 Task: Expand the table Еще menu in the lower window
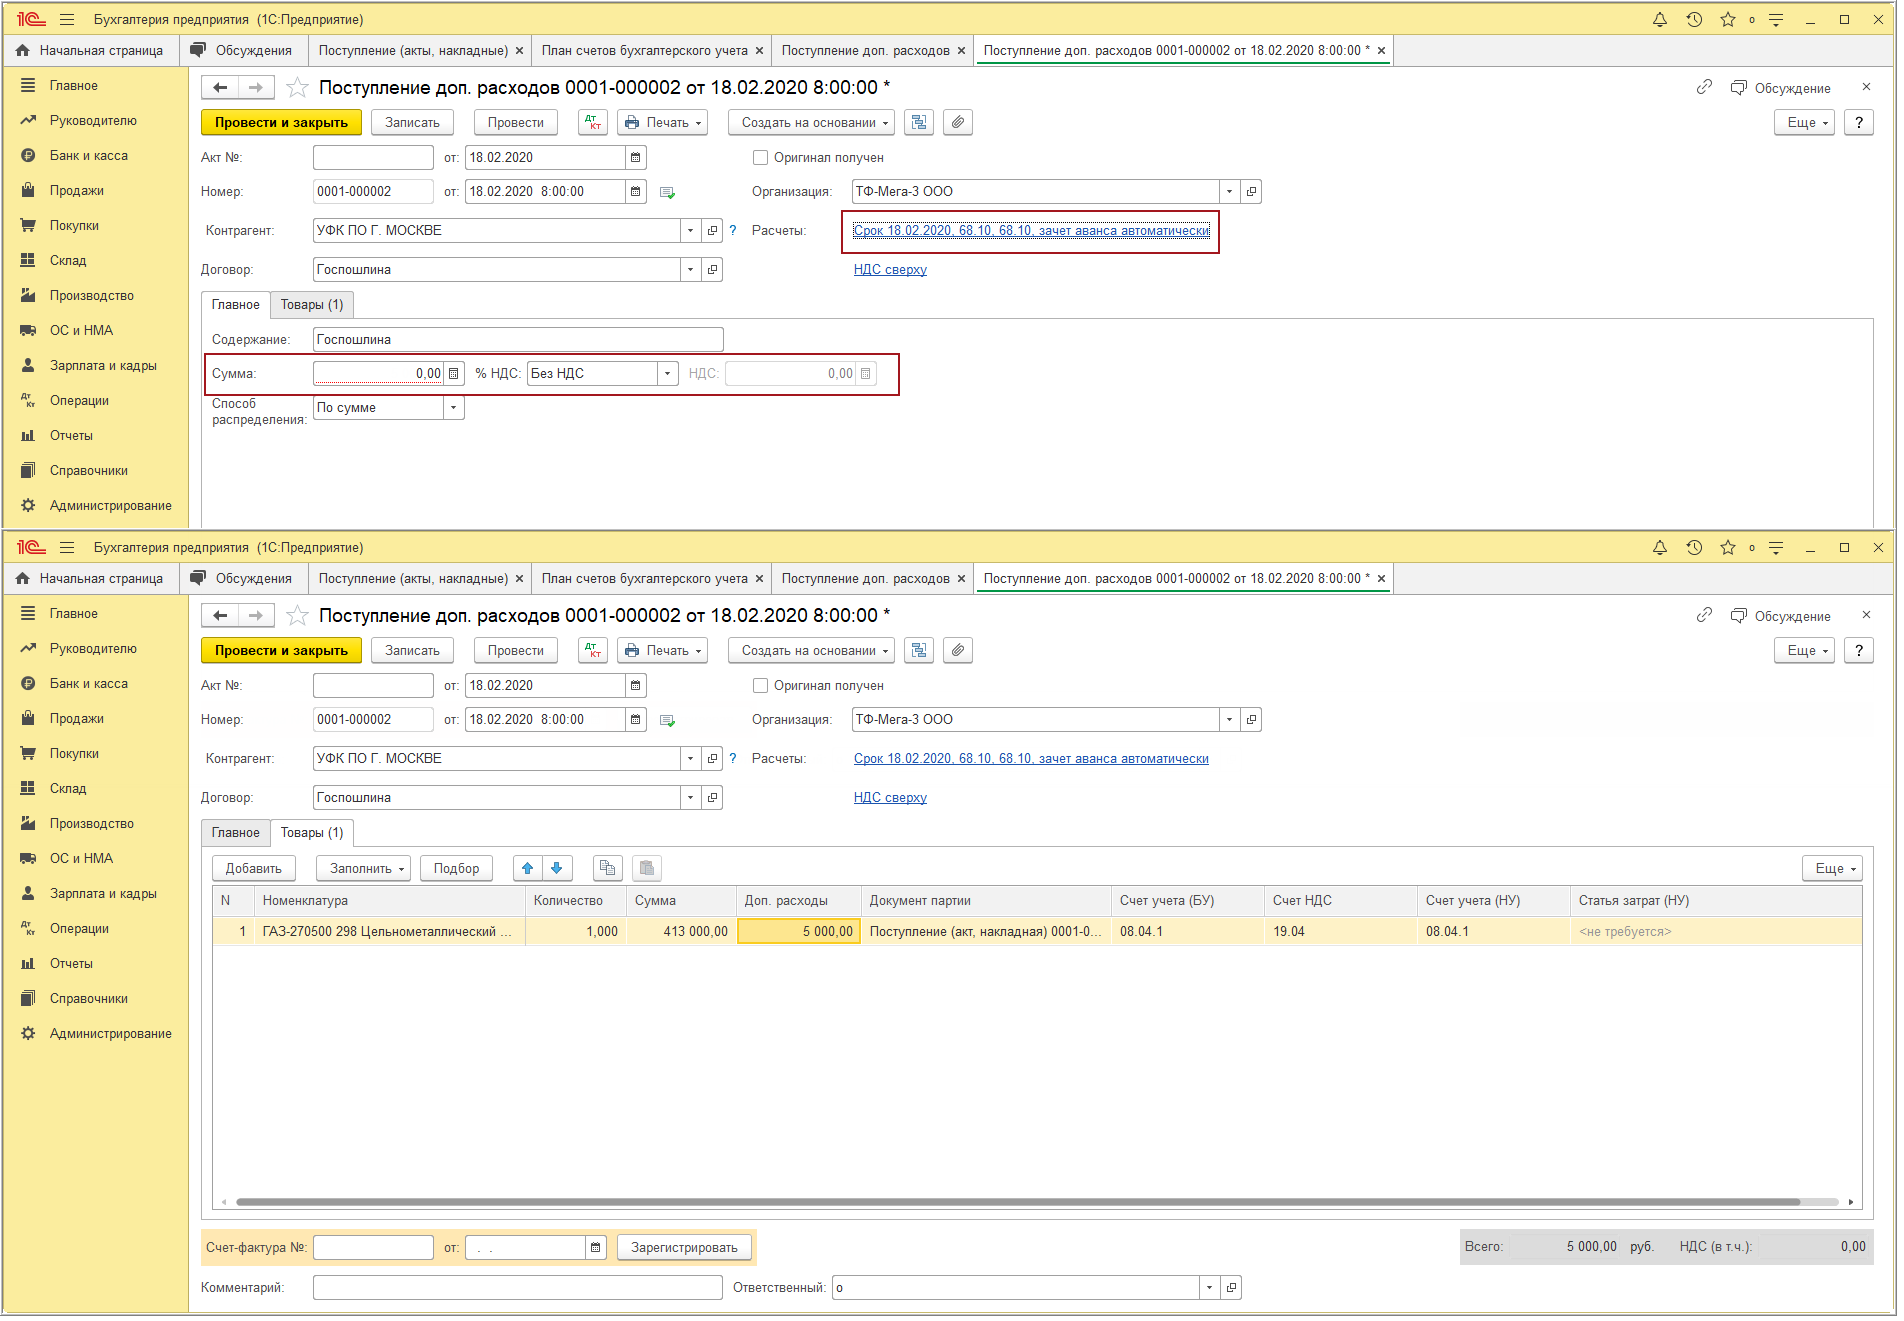(x=1832, y=869)
